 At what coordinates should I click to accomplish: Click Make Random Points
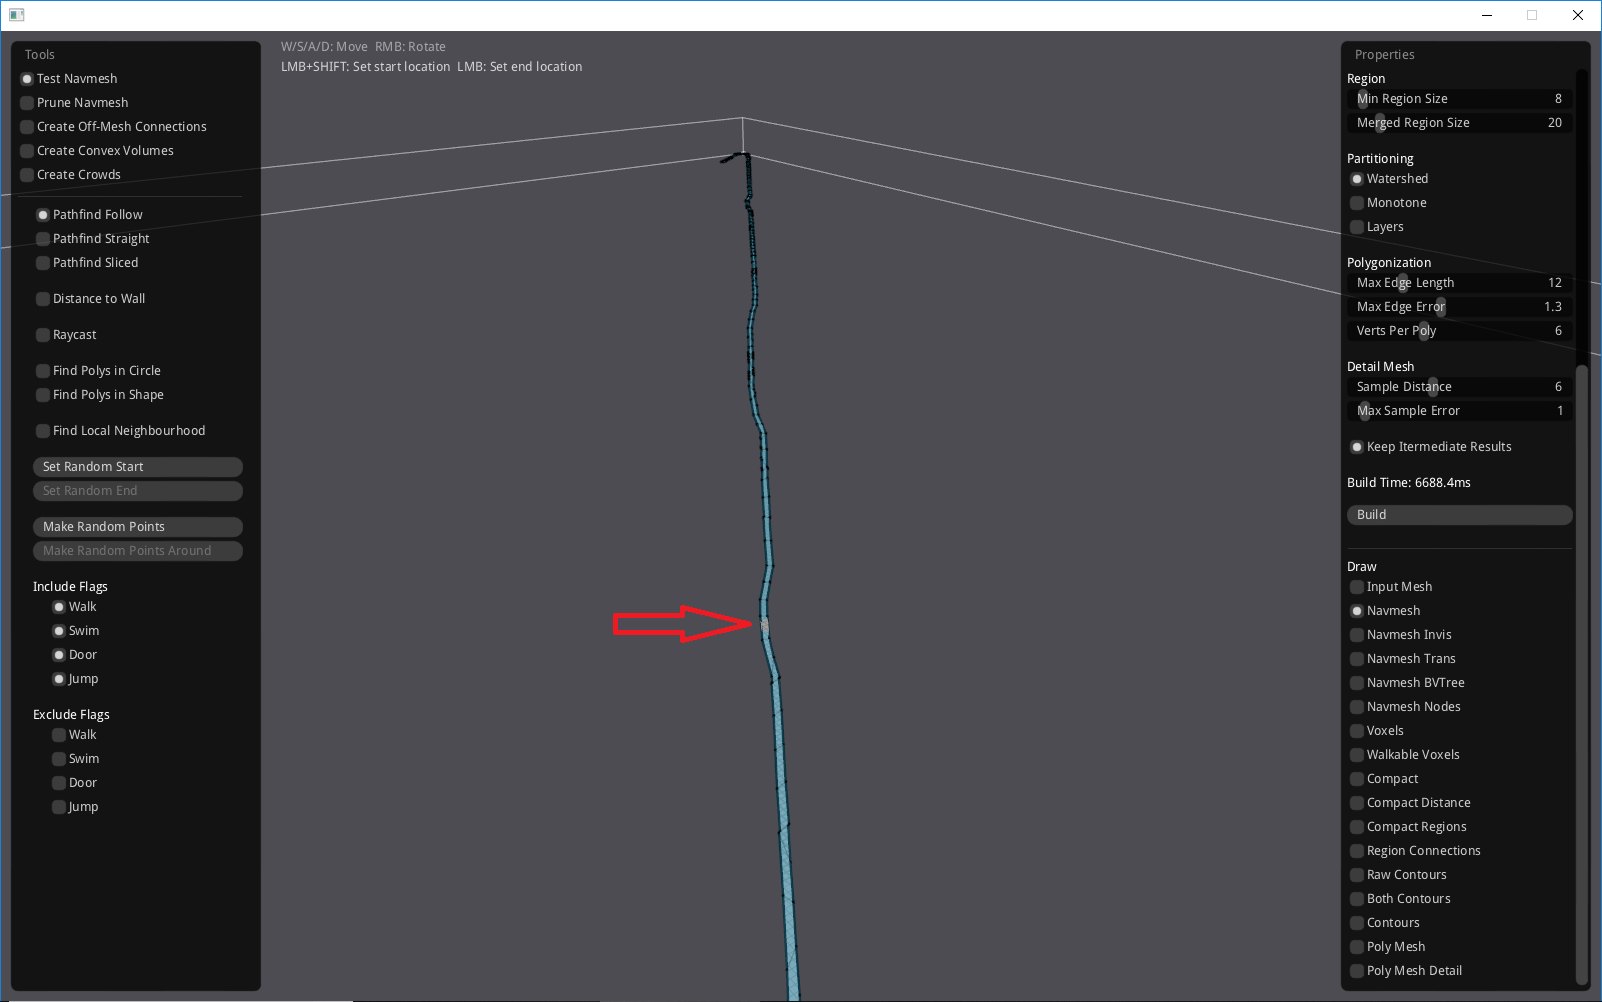tap(137, 526)
